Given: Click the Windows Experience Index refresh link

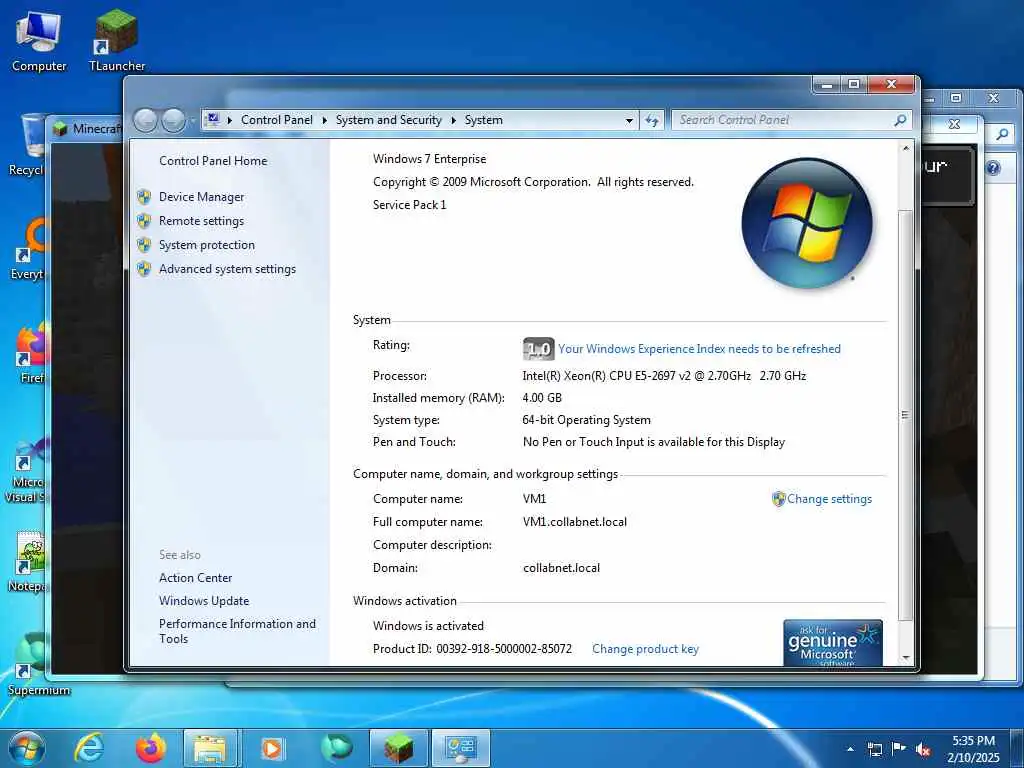Looking at the screenshot, I should click(699, 349).
